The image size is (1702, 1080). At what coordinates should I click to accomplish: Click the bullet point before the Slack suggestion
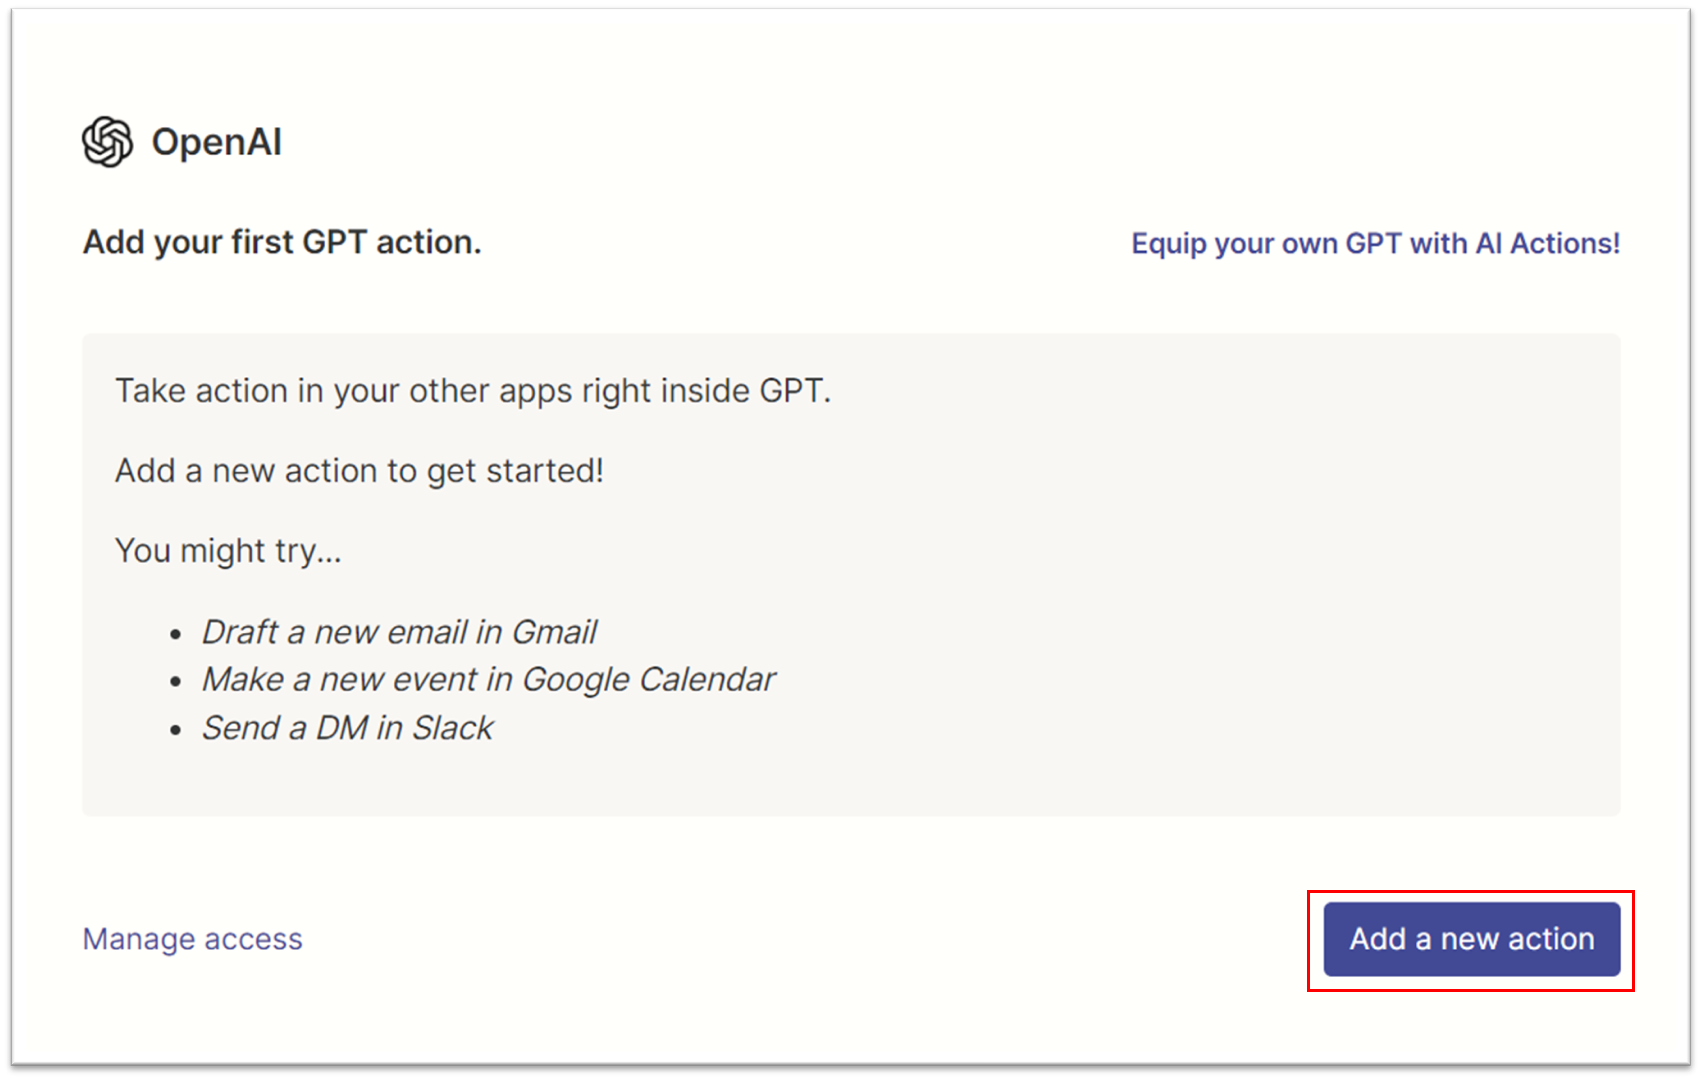[x=176, y=730]
